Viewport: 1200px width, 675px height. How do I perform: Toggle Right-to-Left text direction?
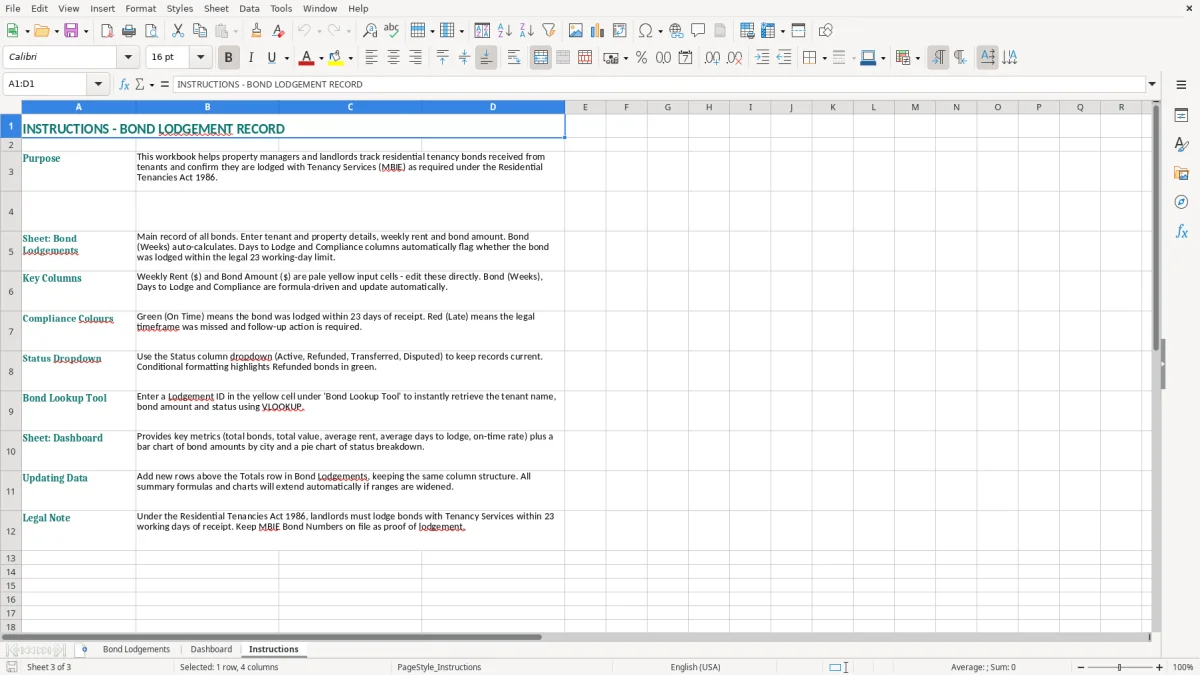960,58
